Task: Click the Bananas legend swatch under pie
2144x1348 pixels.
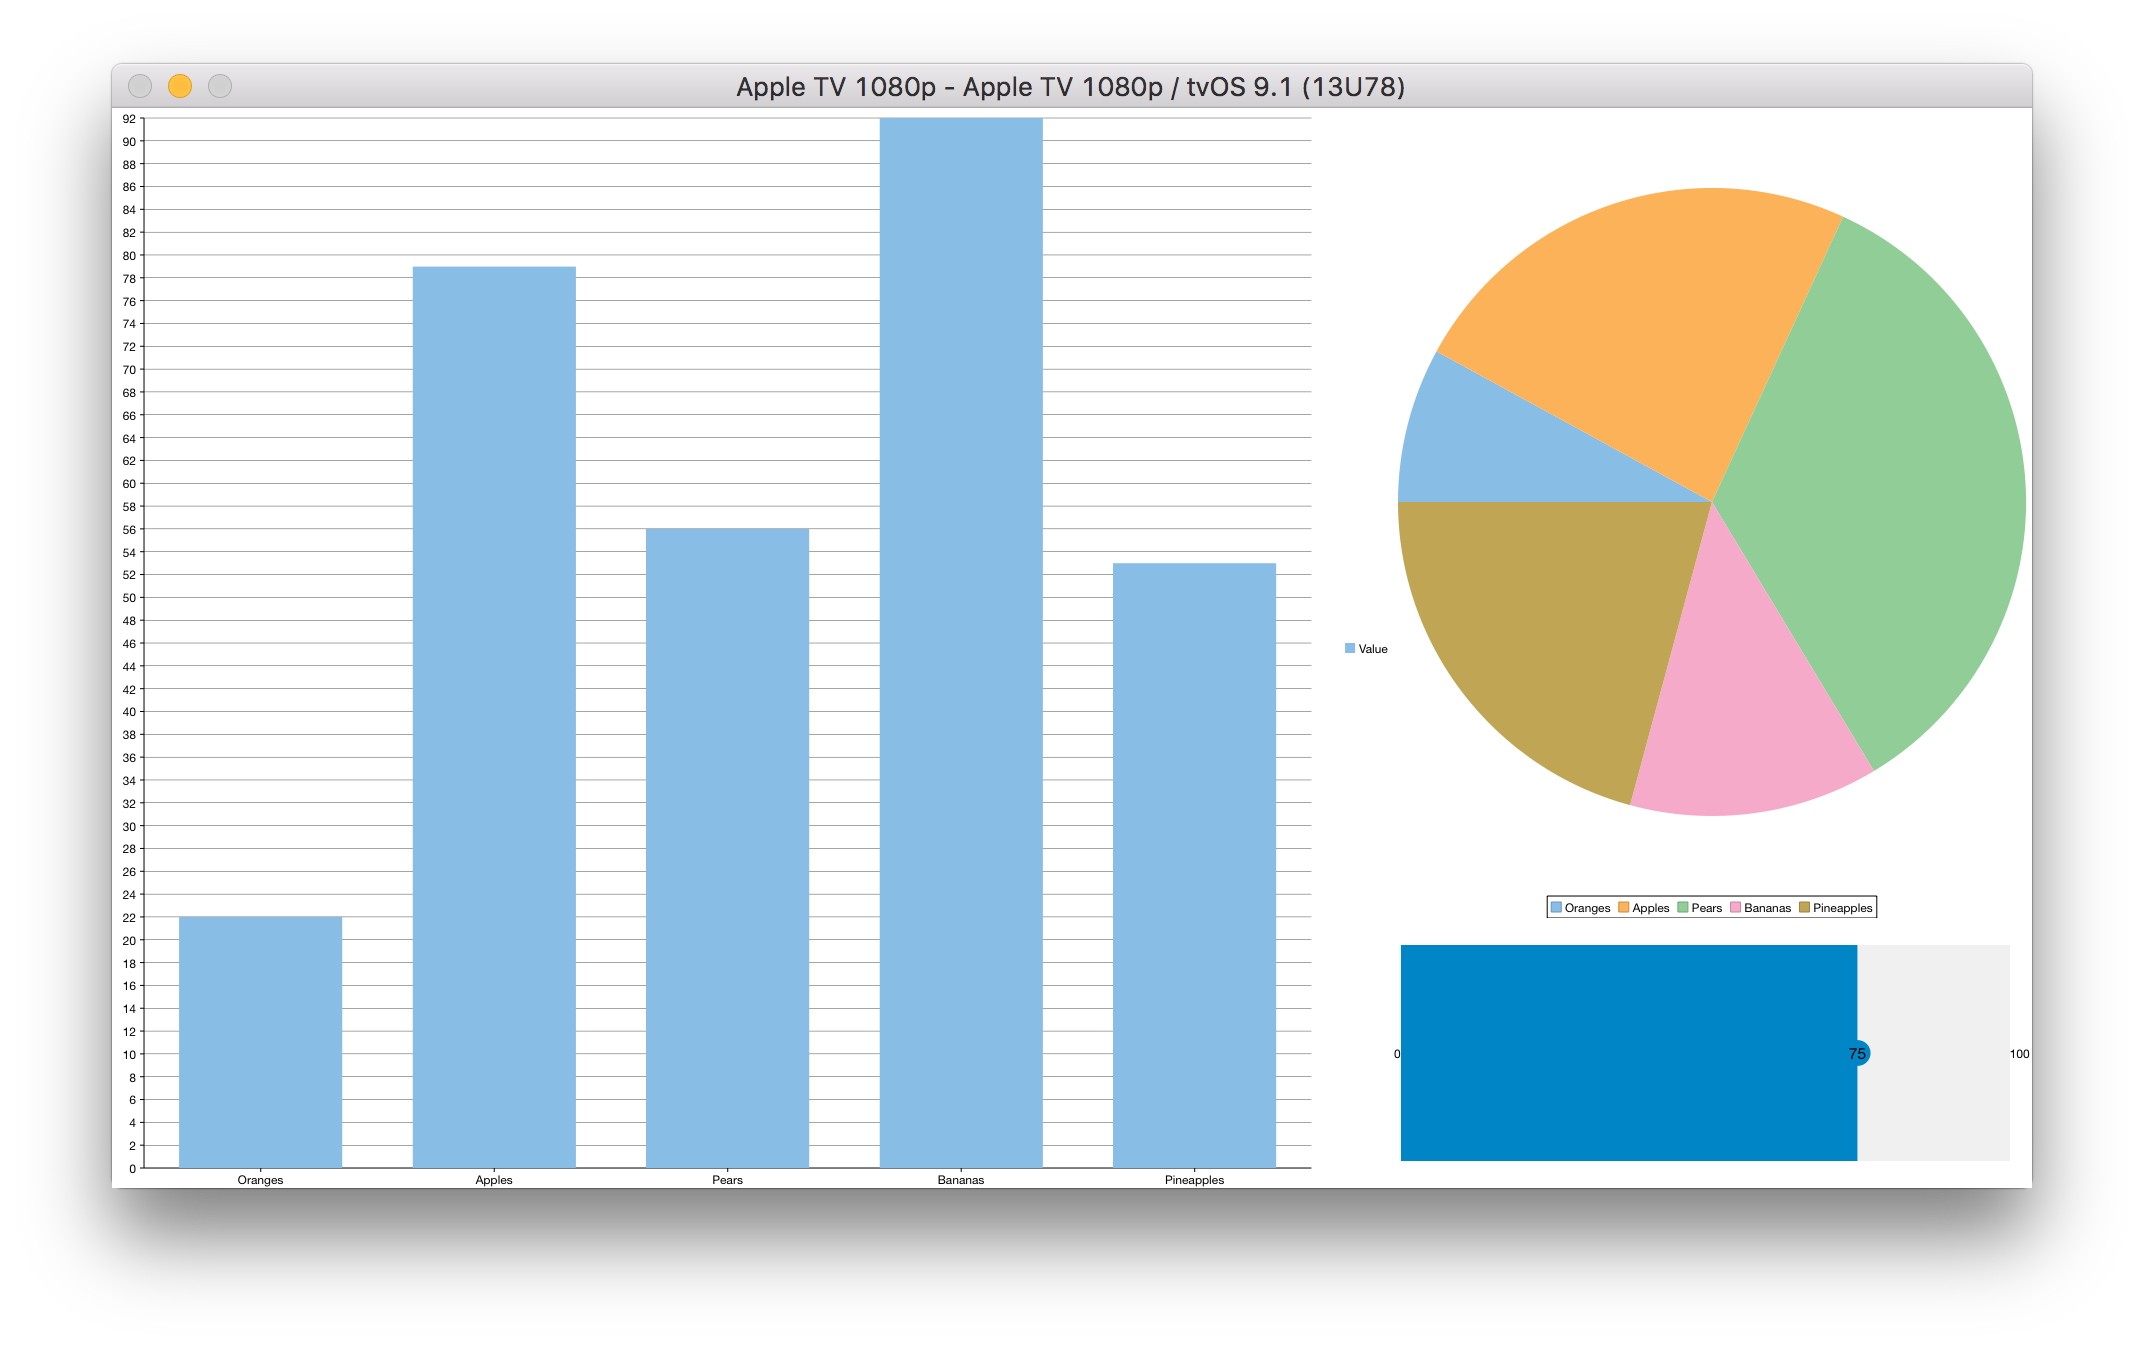Action: (x=1735, y=907)
